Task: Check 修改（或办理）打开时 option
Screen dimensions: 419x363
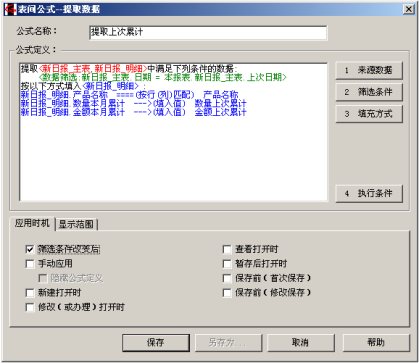Action: pyautogui.click(x=30, y=307)
